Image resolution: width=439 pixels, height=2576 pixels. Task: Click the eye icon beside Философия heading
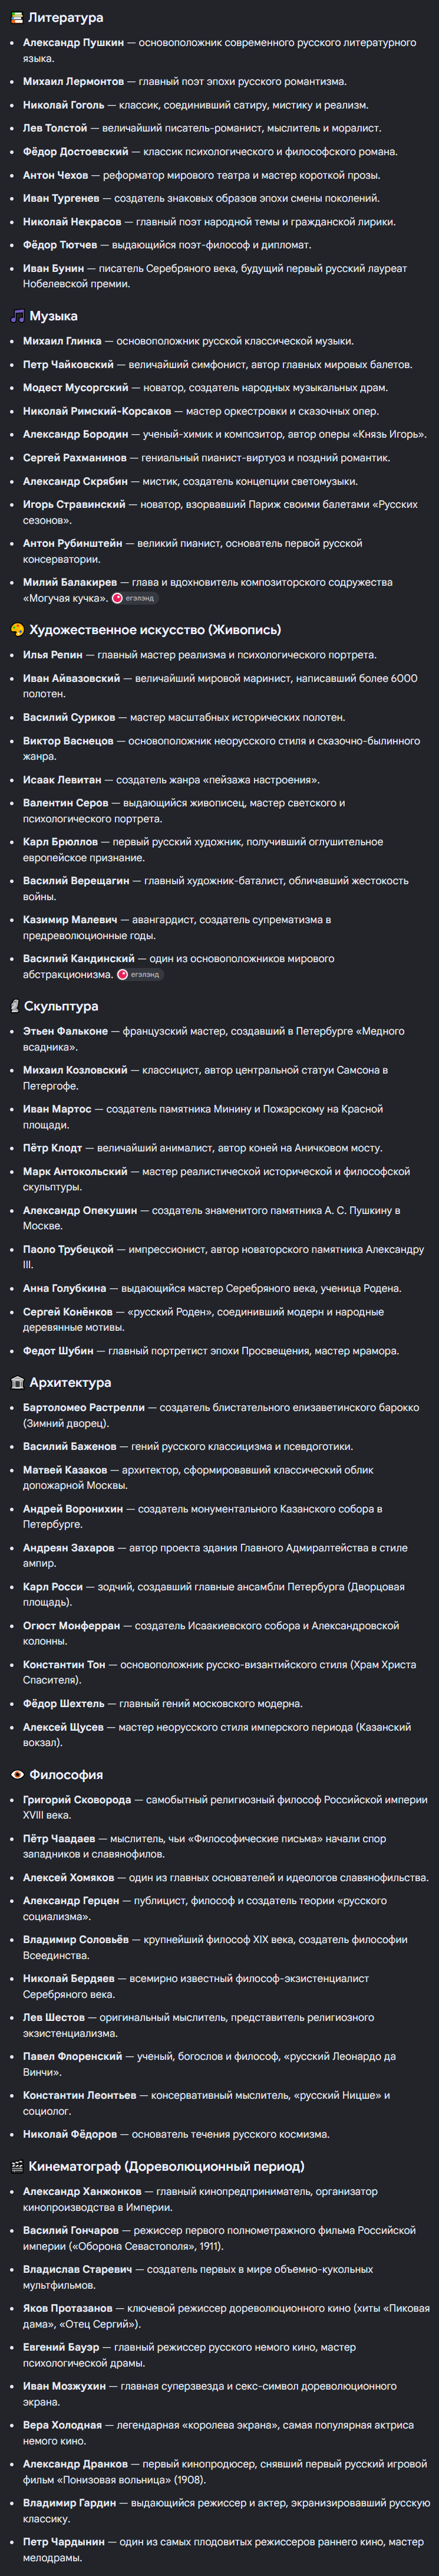click(x=17, y=1774)
